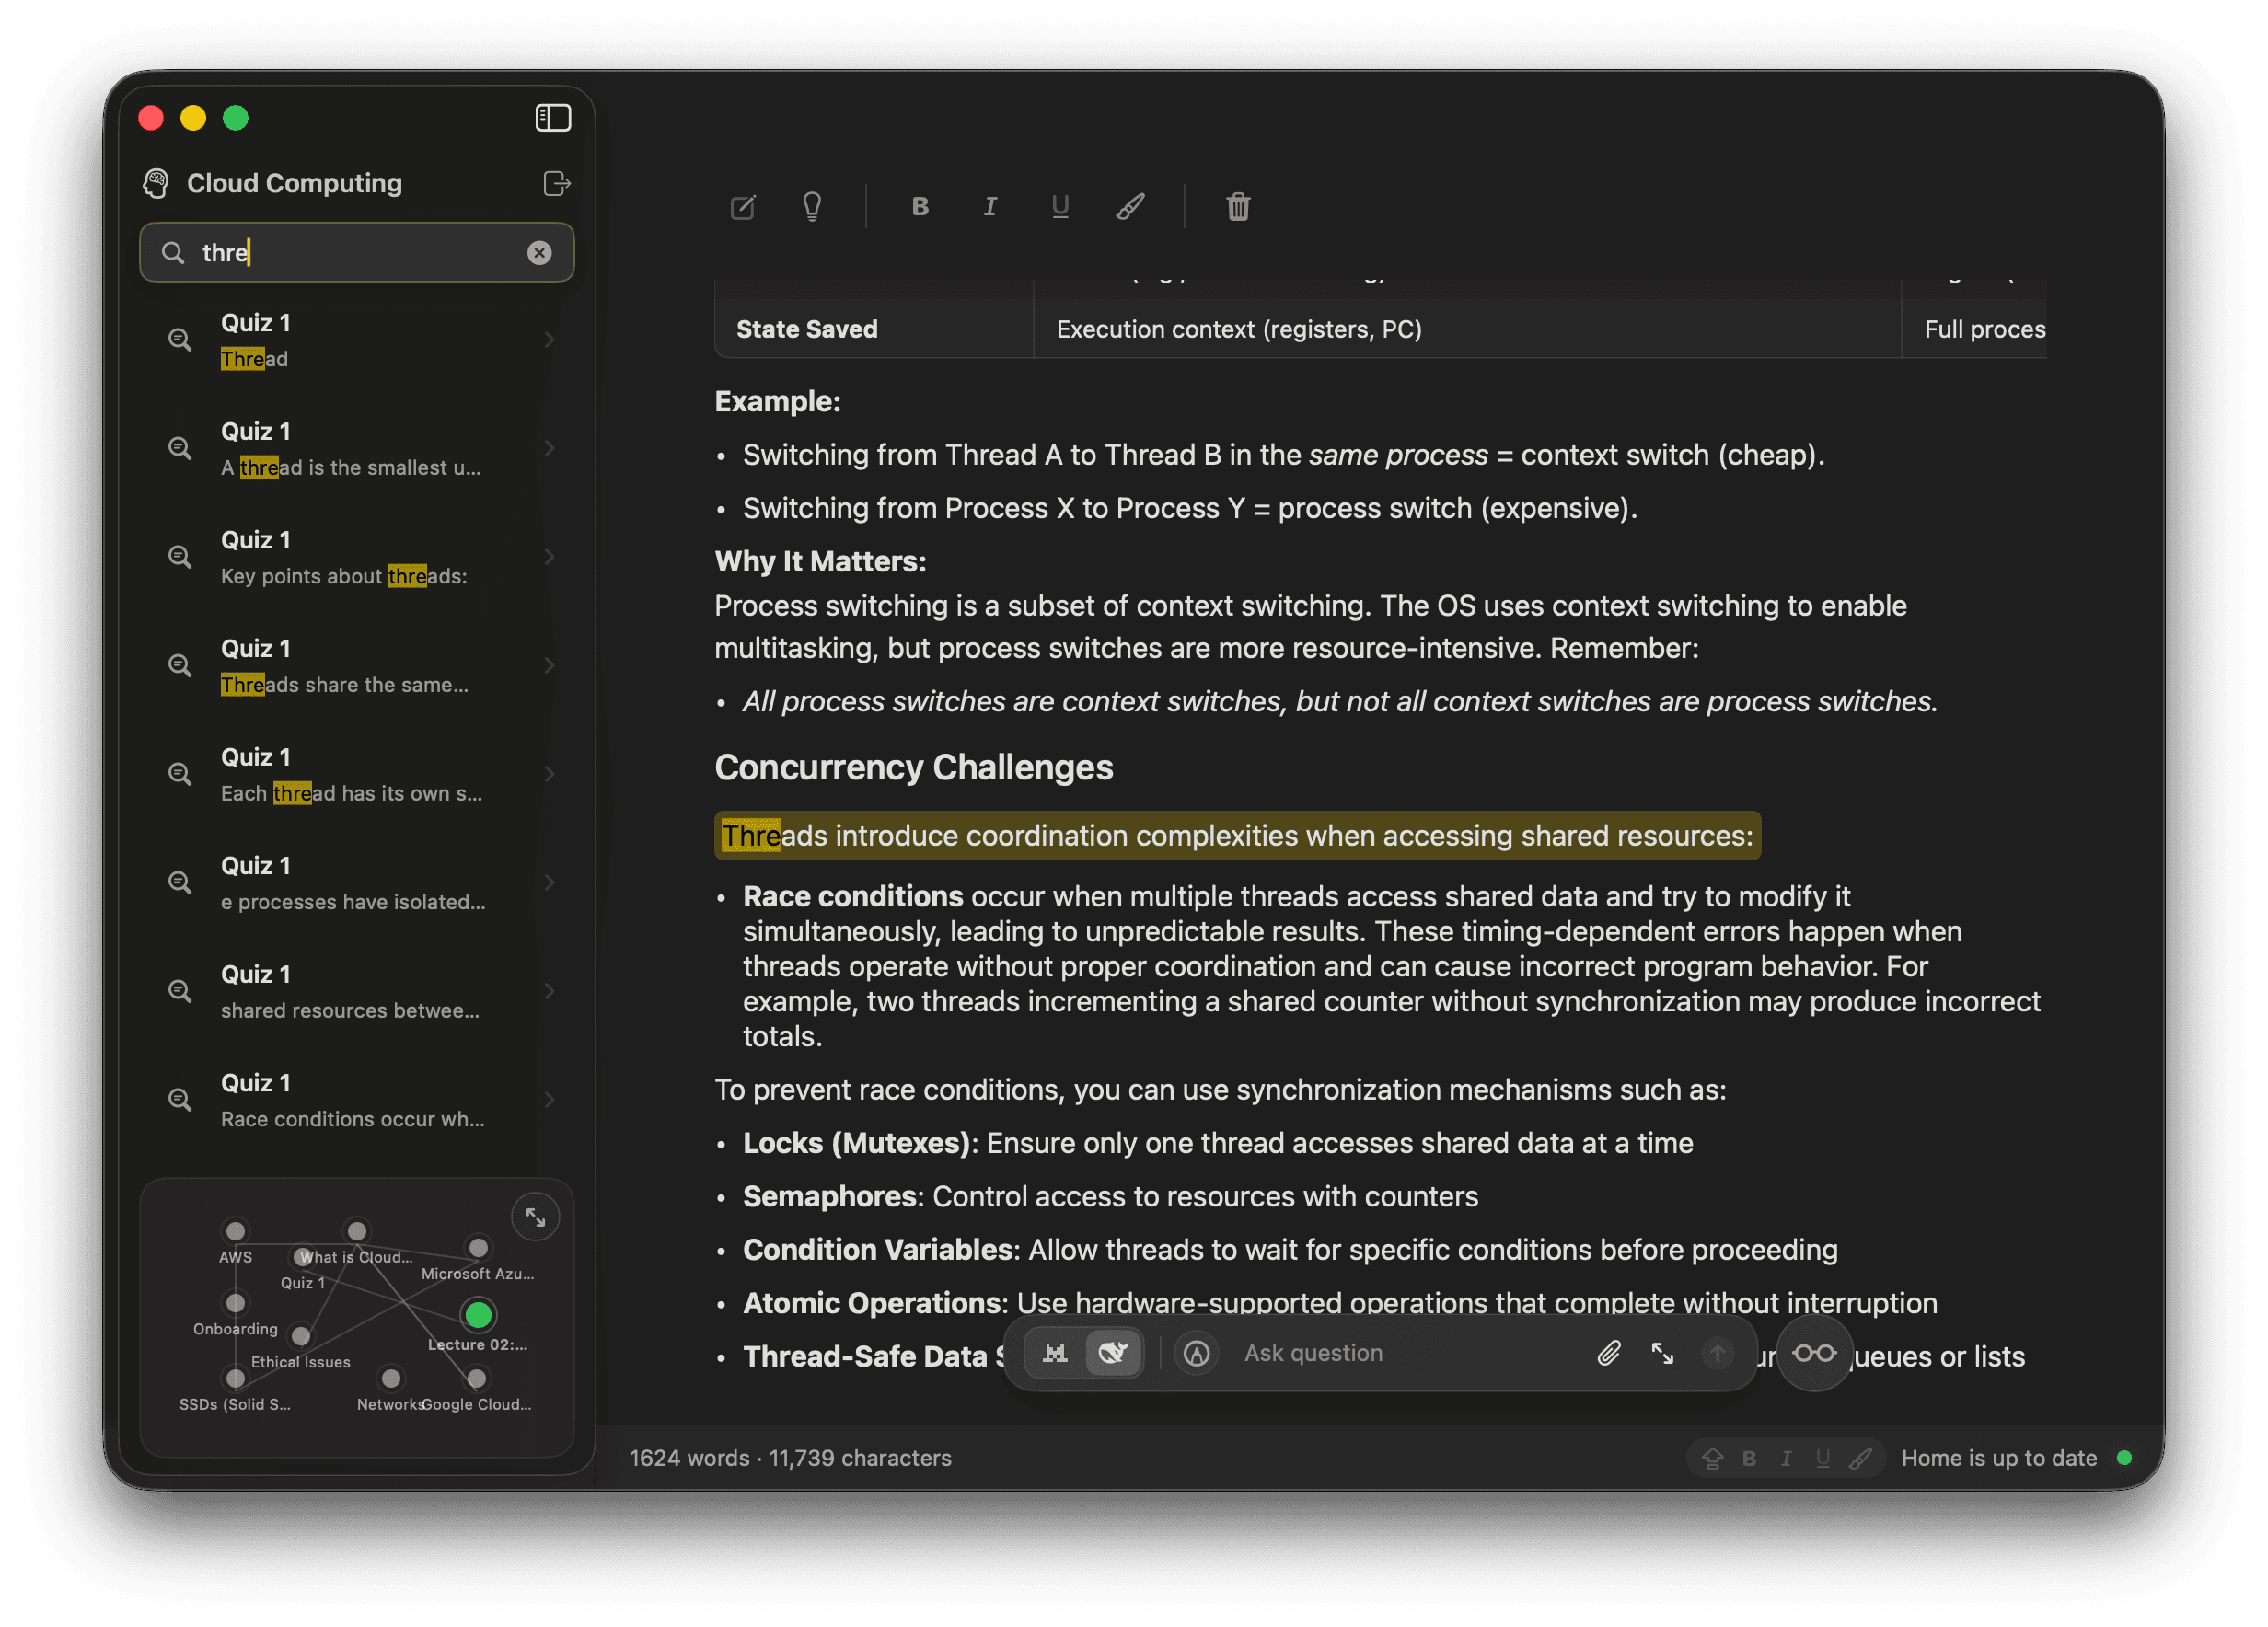This screenshot has height=1627, width=2268.
Task: Open the chevron on 'Key points about threads:'
Action: 549,557
